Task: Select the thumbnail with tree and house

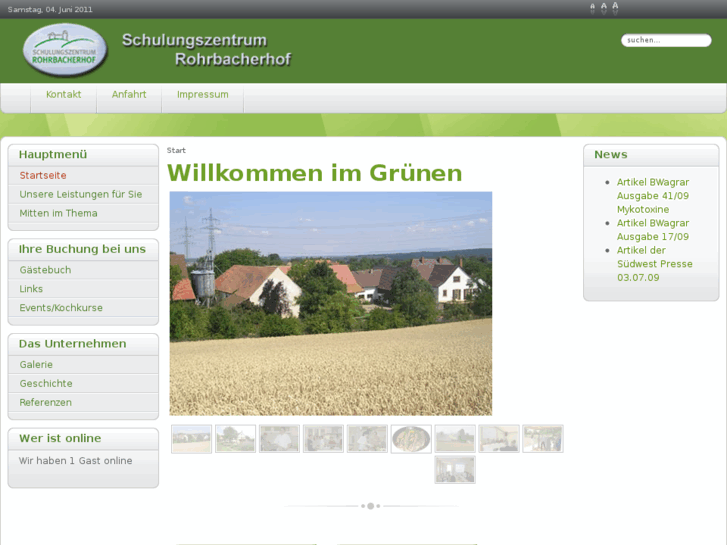Action: 236,439
